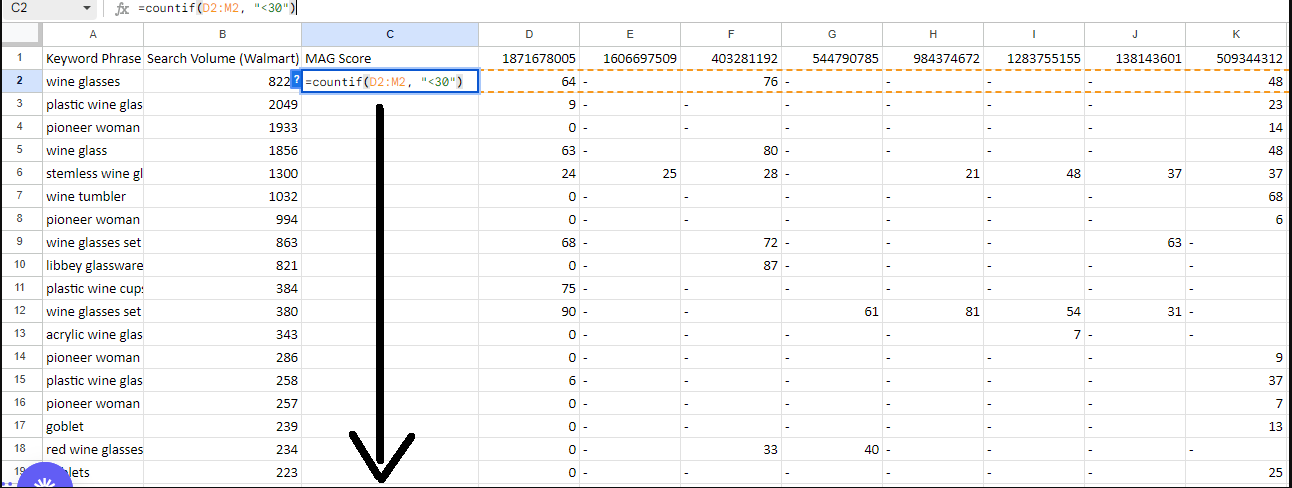Select column E header

coord(630,34)
